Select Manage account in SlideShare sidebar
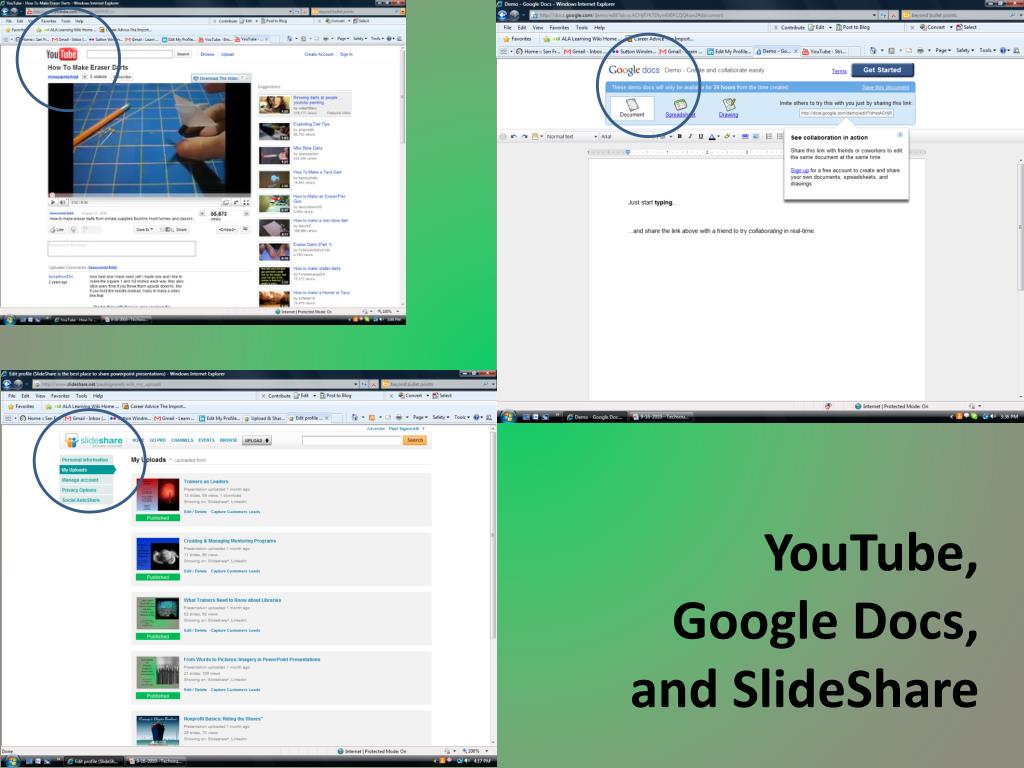Image resolution: width=1024 pixels, height=768 pixels. coord(86,480)
